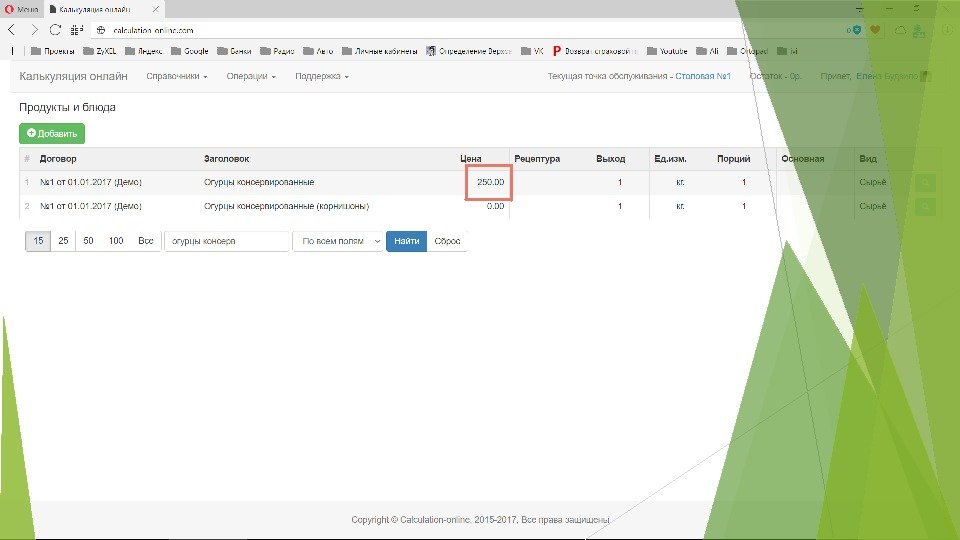Open the VK bookmarks folder
Screen dimensions: 960x540
532,51
